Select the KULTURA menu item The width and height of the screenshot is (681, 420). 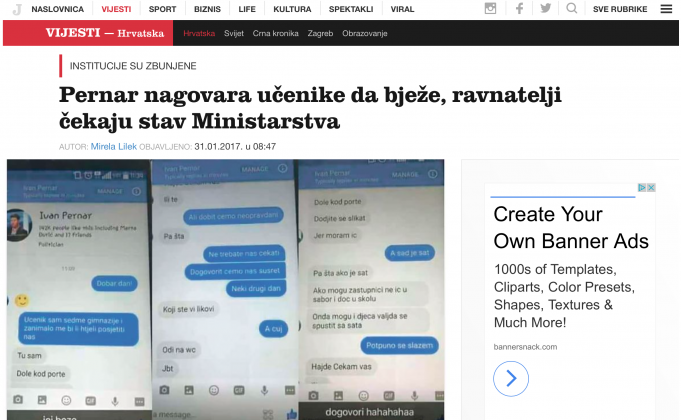point(293,9)
